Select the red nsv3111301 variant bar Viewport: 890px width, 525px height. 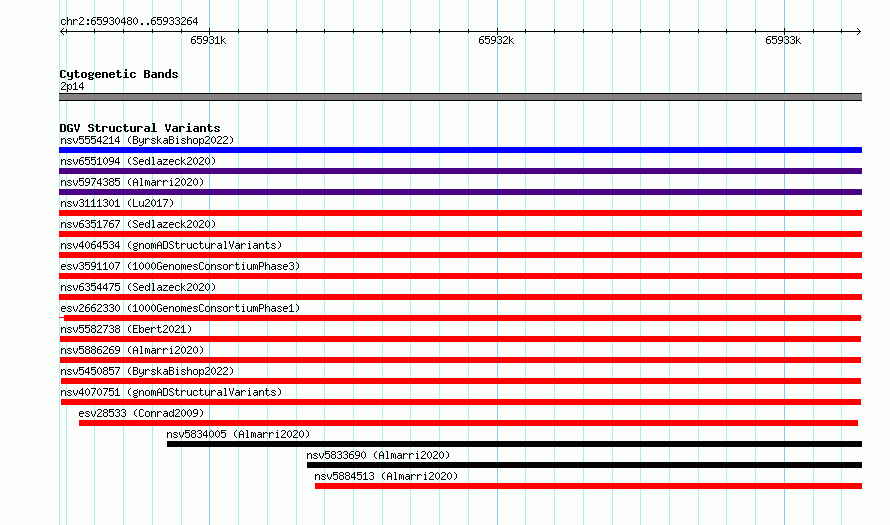(x=460, y=213)
